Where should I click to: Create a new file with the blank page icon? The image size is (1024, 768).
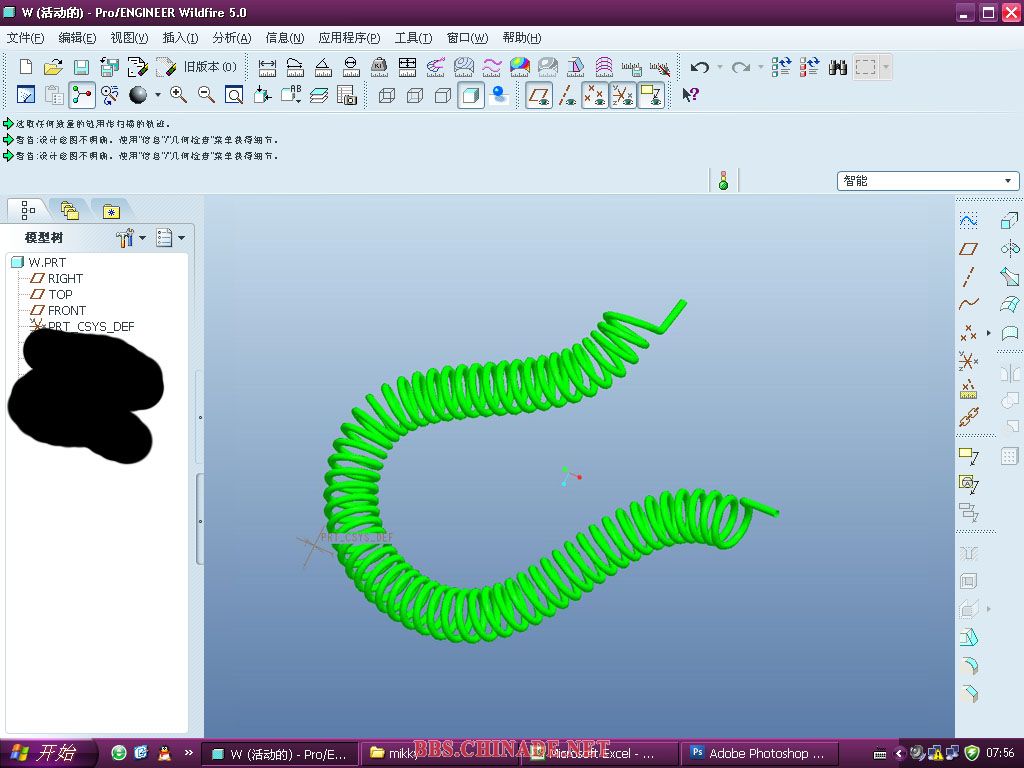pyautogui.click(x=25, y=67)
